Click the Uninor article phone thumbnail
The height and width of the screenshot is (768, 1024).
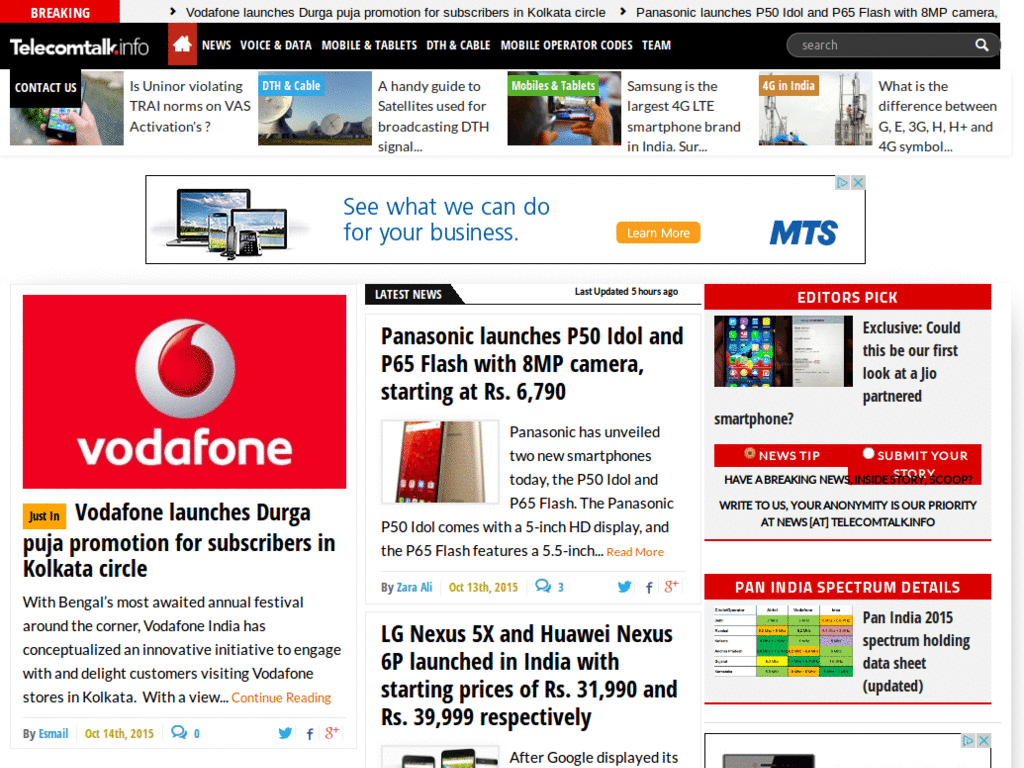click(67, 108)
